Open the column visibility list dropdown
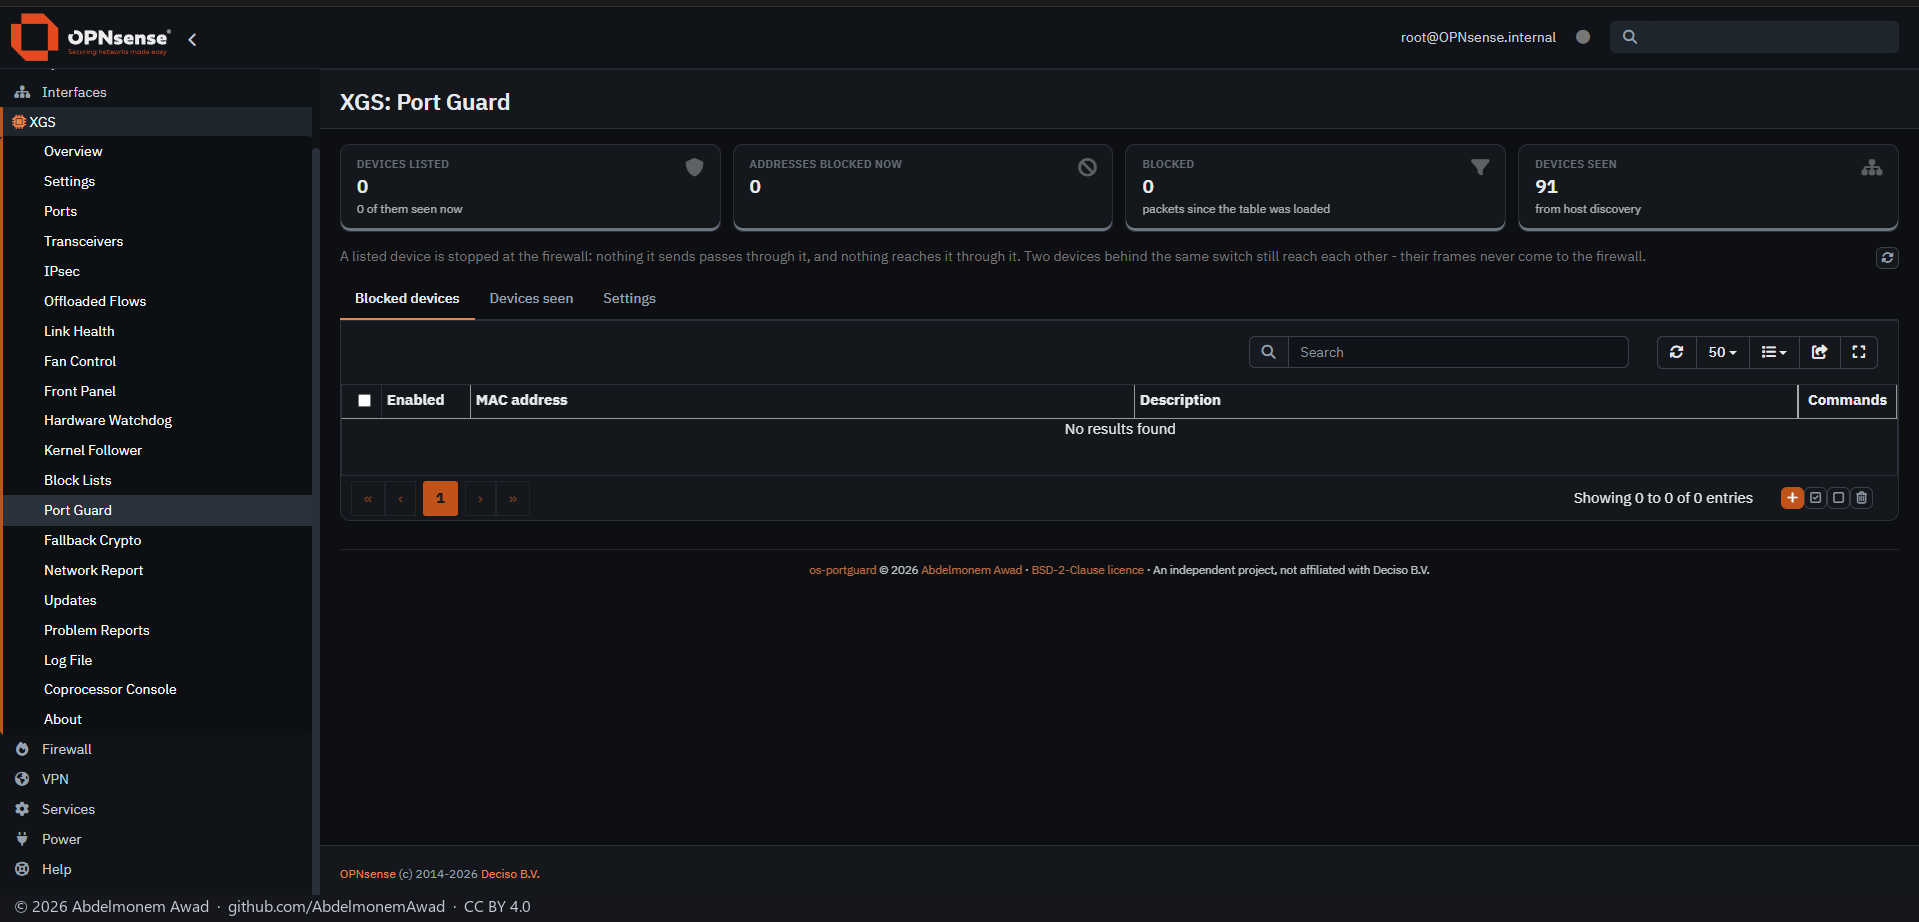1919x922 pixels. [x=1774, y=352]
